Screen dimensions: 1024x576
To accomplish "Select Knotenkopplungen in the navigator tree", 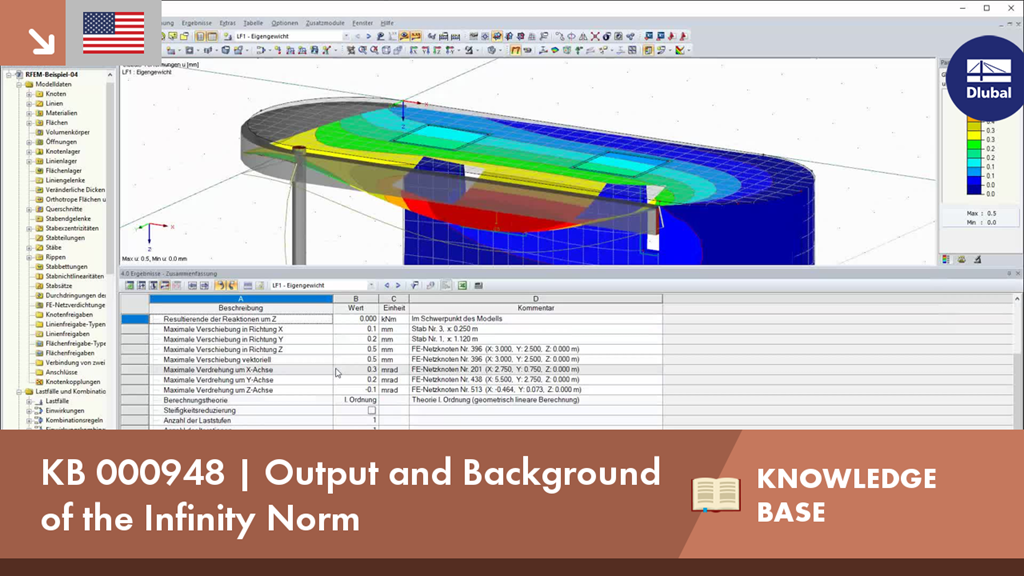I will click(x=72, y=382).
